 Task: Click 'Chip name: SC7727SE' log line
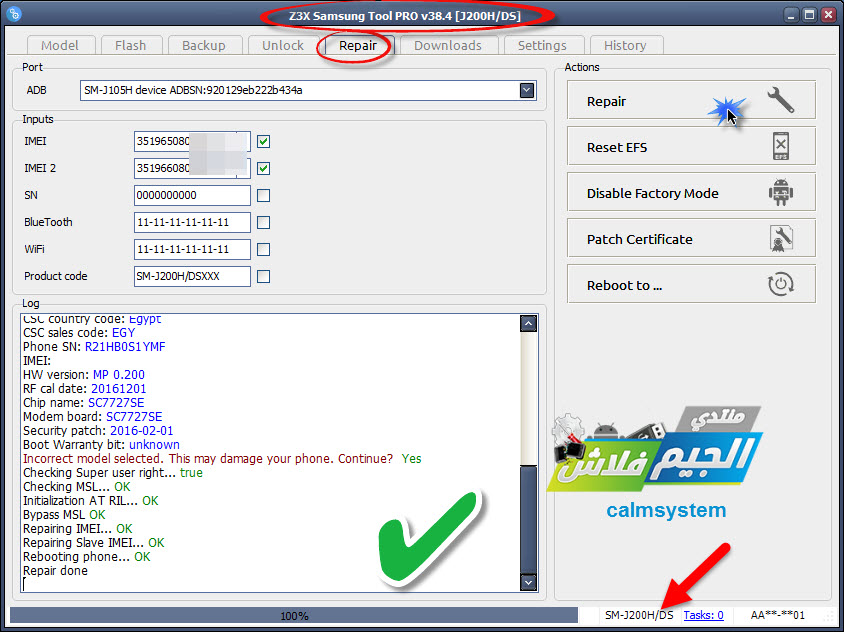83,403
